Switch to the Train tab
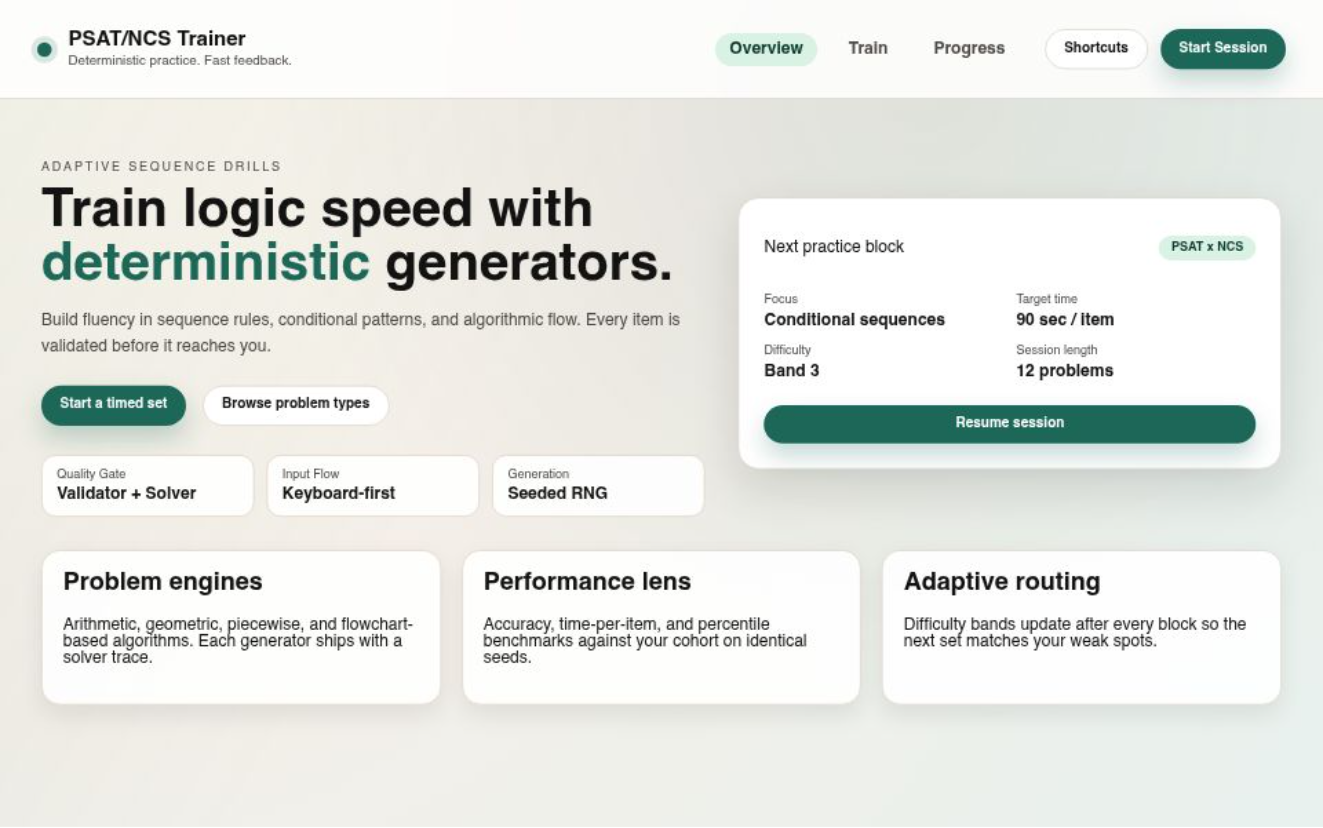Viewport: 1323px width, 828px height. [868, 49]
